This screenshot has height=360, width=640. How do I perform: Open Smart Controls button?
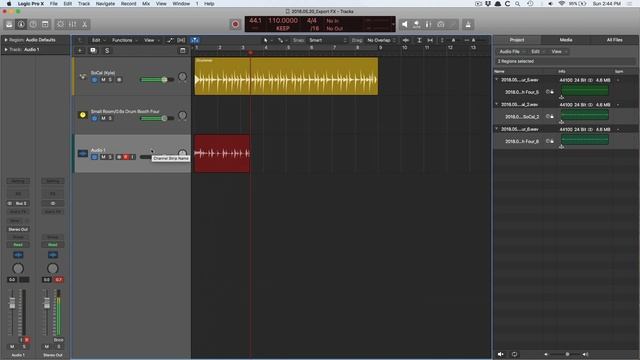click(x=60, y=24)
